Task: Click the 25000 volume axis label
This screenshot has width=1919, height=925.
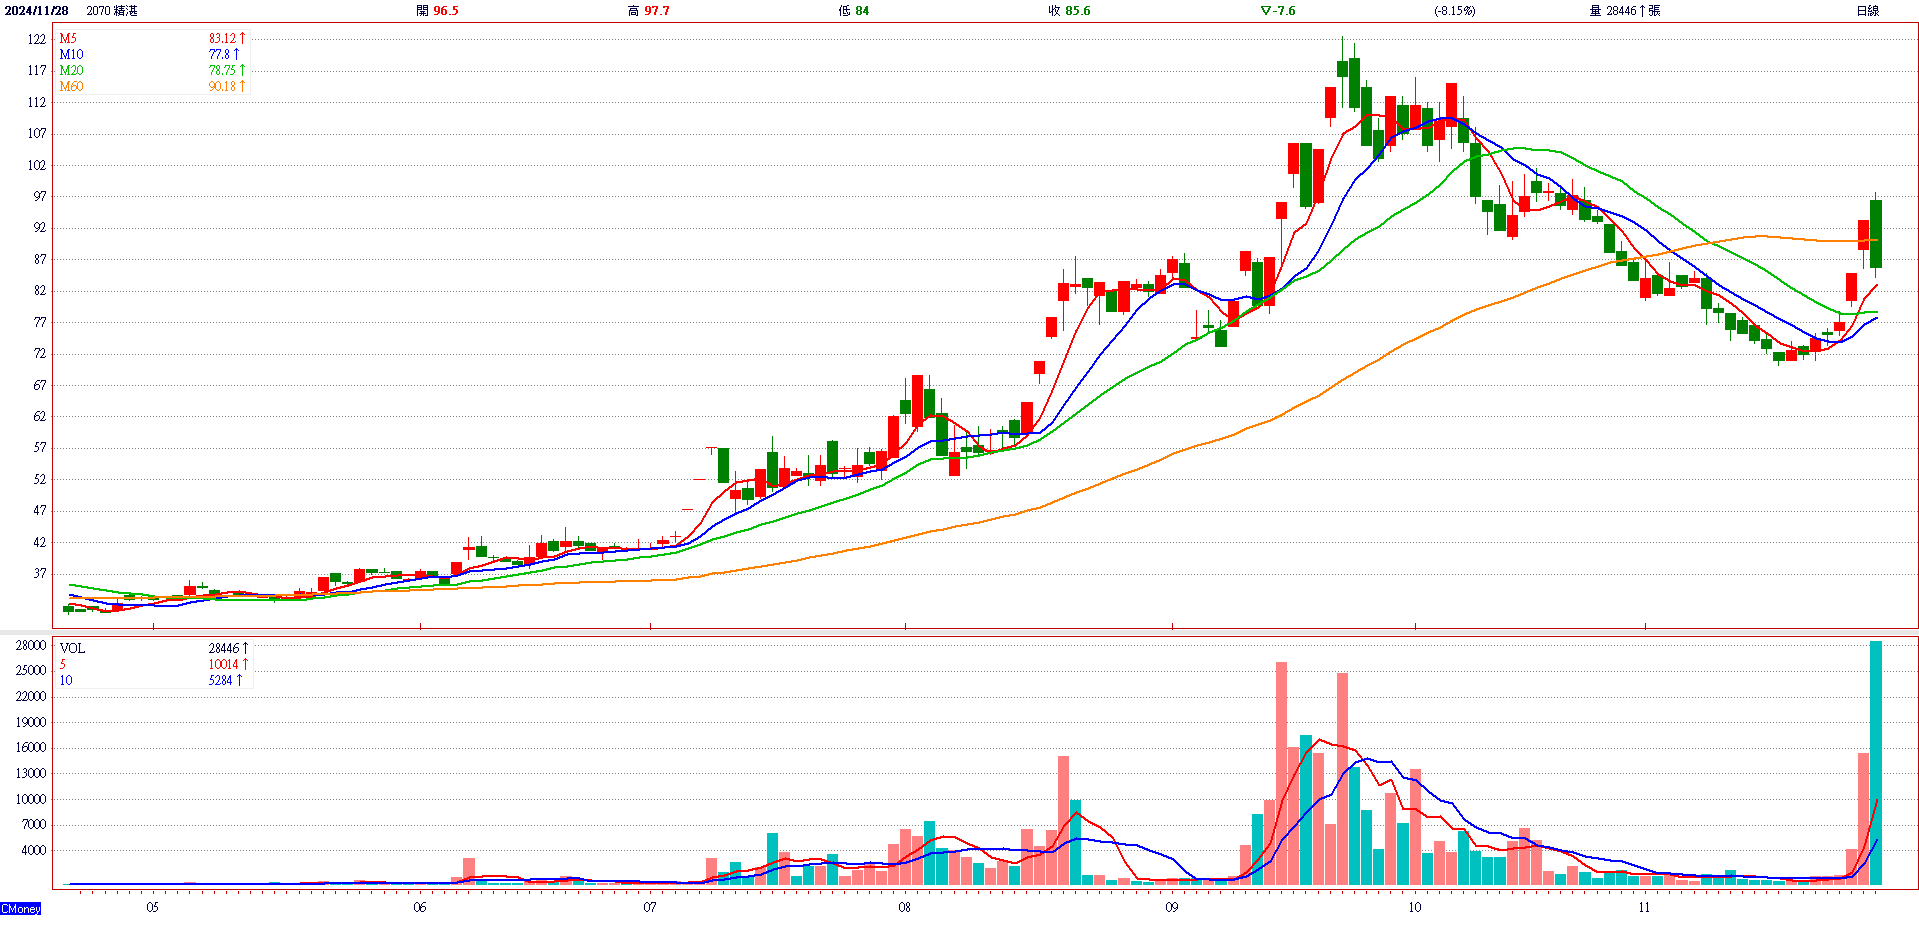Action: pyautogui.click(x=31, y=671)
